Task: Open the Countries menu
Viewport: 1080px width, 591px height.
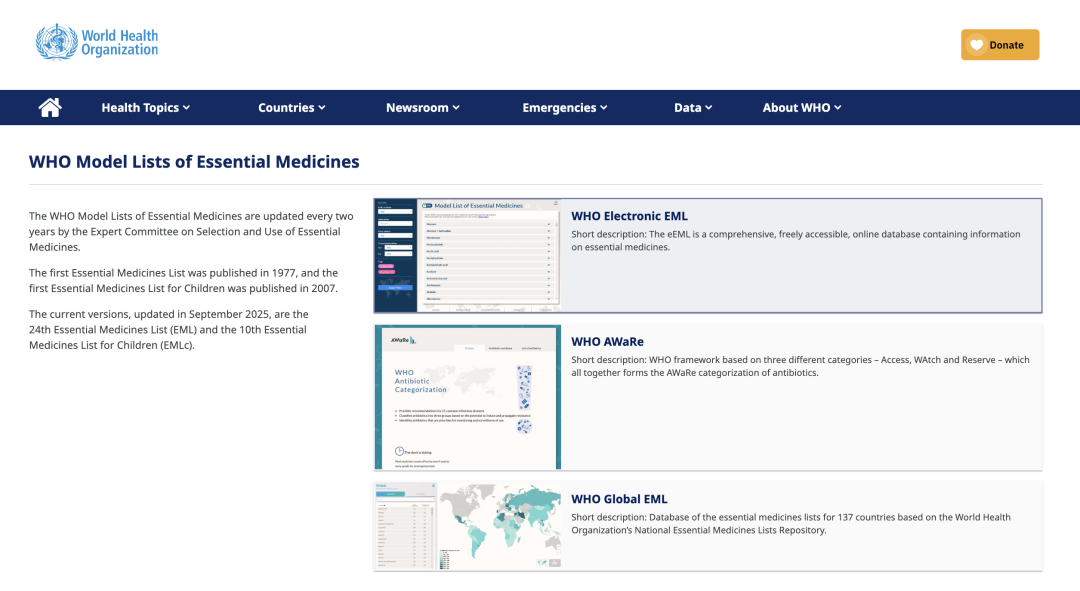Action: tap(291, 107)
